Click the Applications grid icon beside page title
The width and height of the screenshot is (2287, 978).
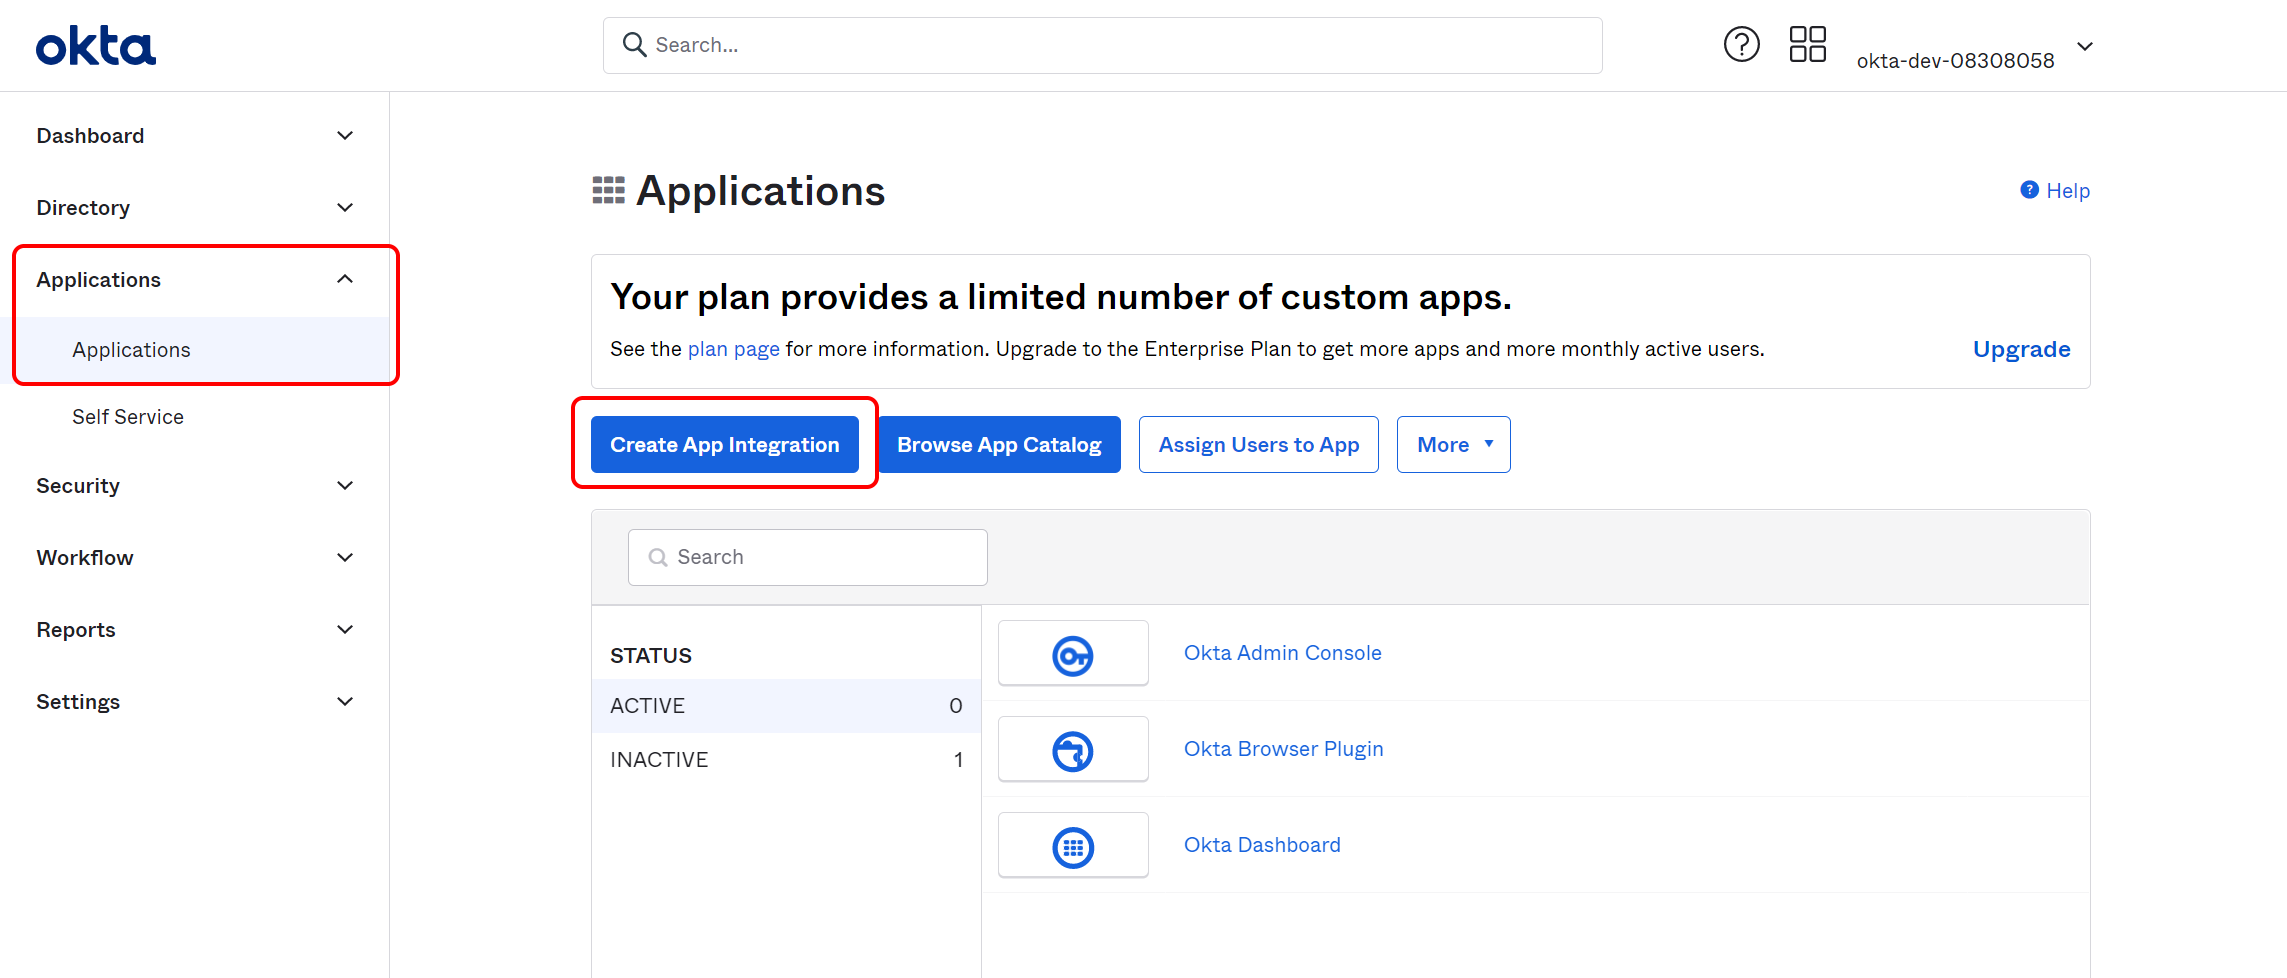[x=608, y=190]
